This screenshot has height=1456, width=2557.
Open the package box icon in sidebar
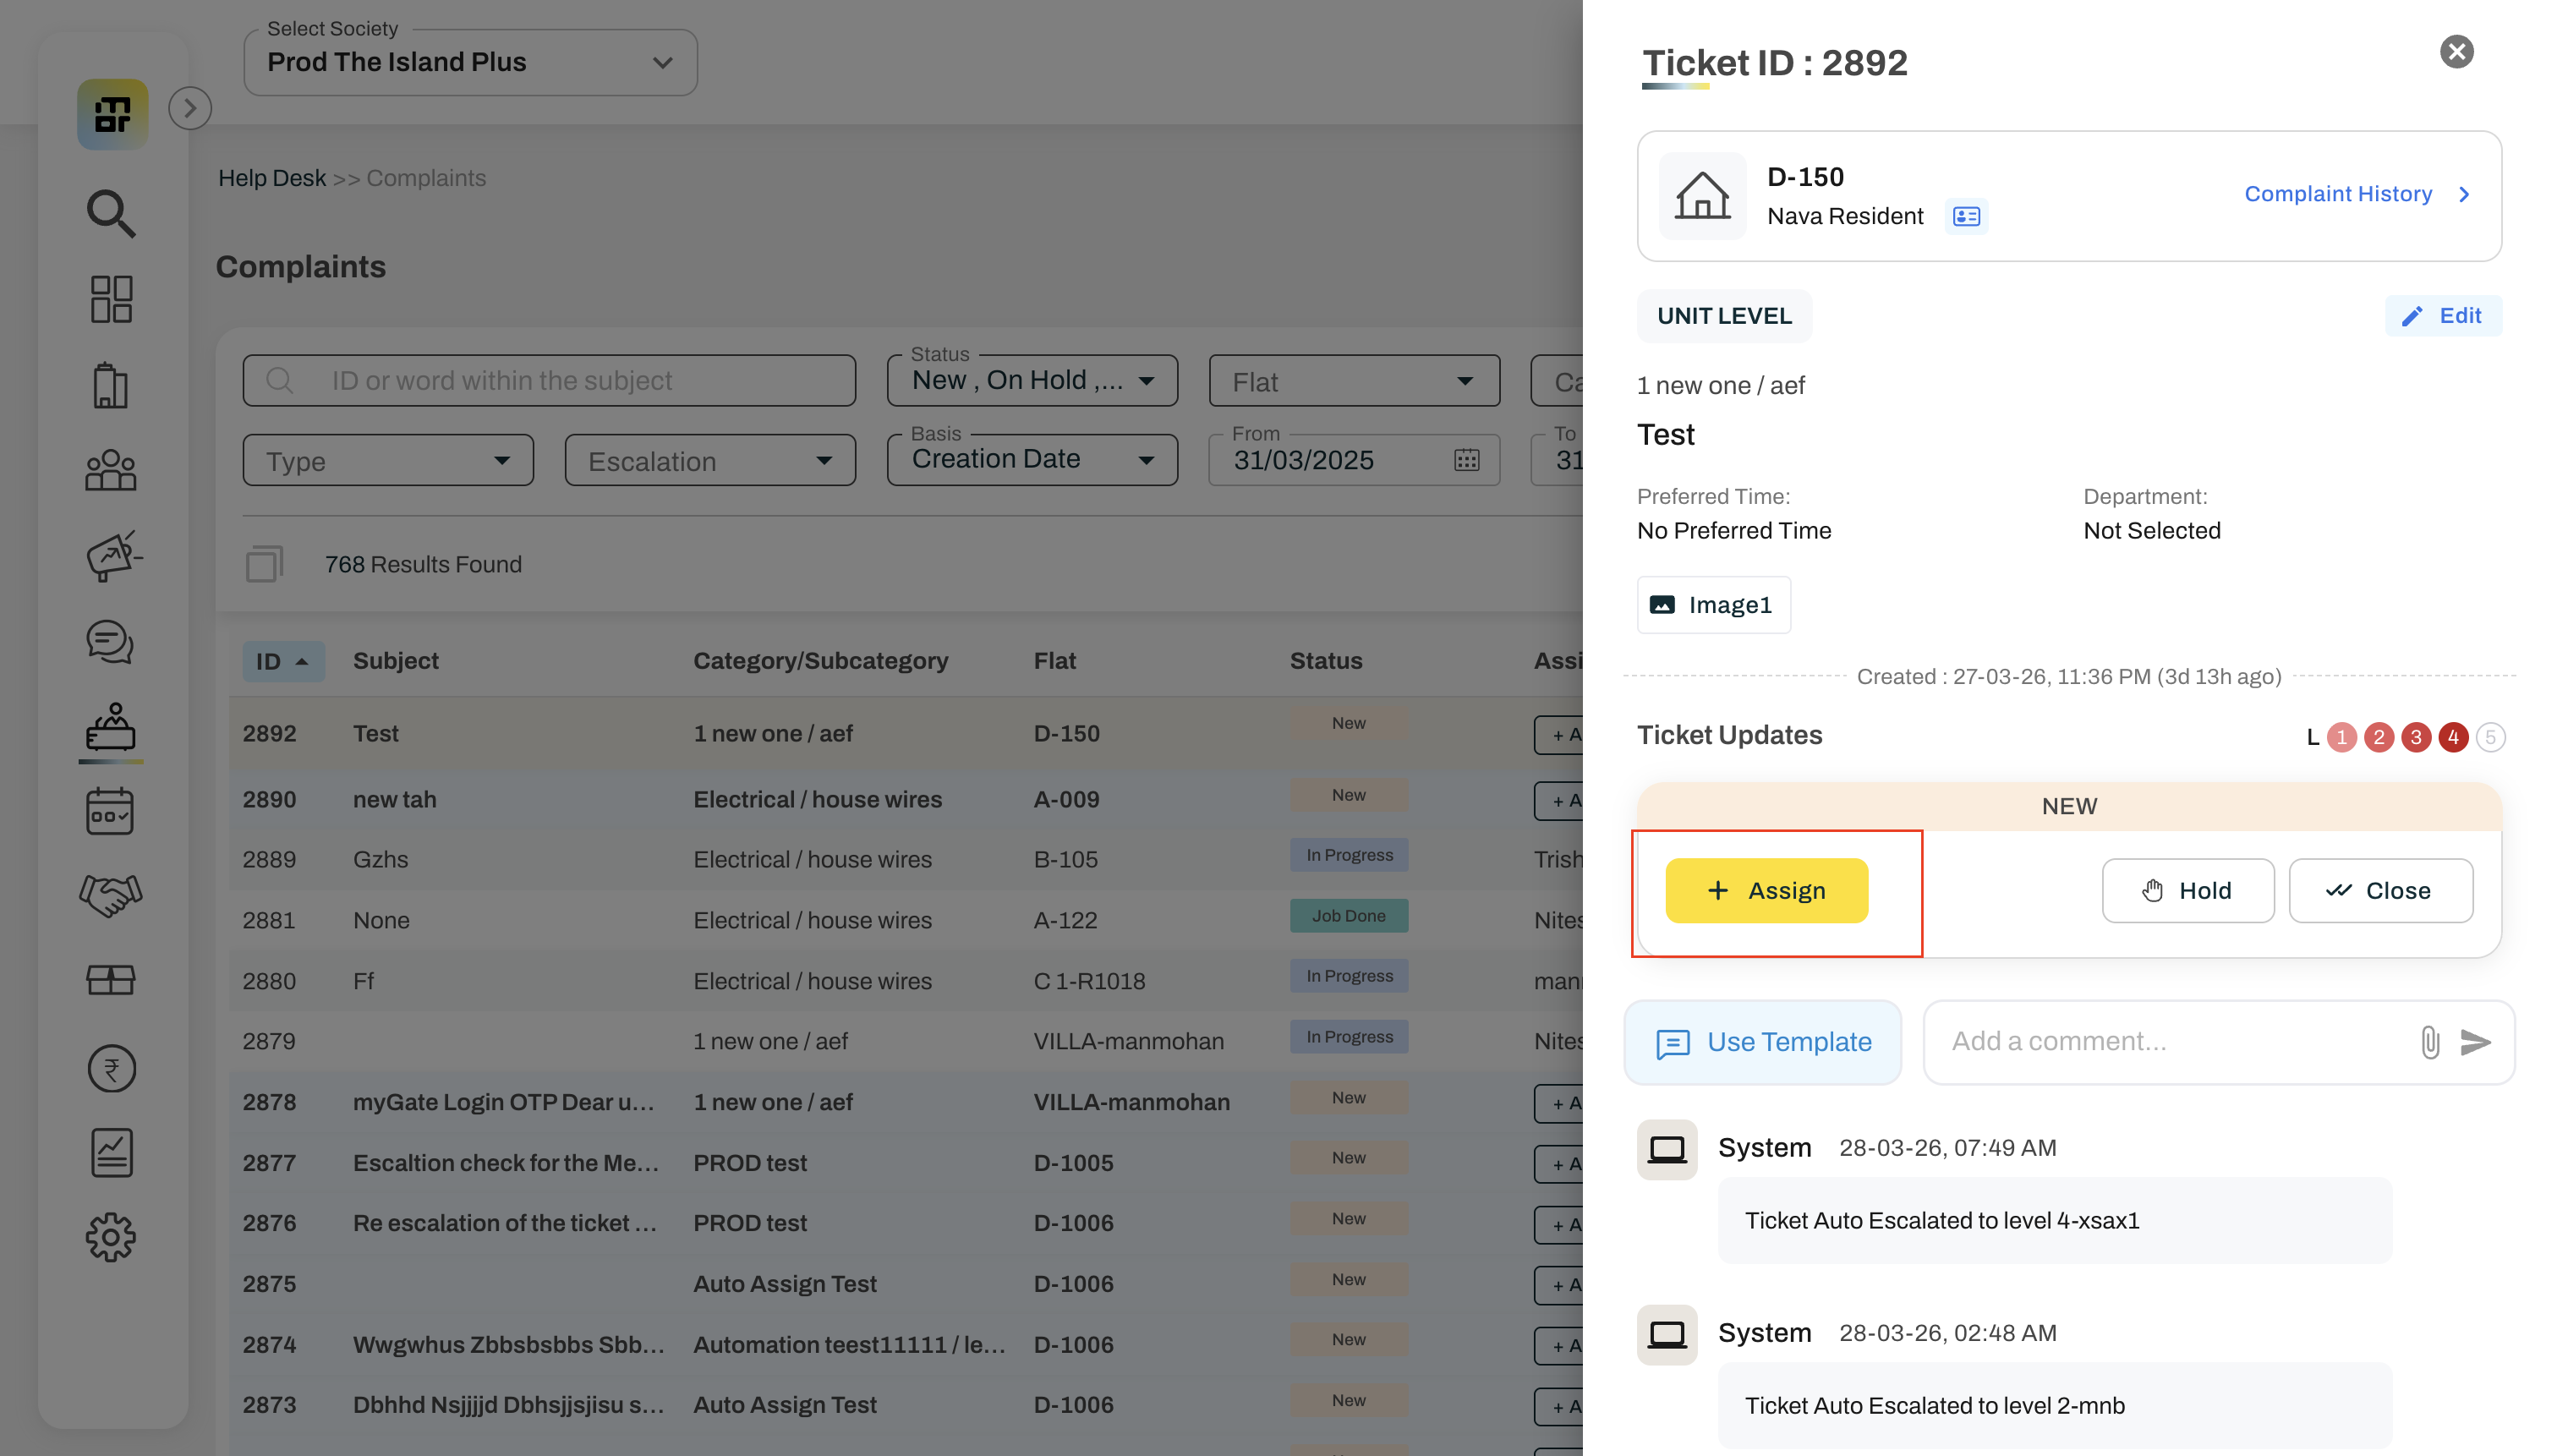(x=111, y=980)
